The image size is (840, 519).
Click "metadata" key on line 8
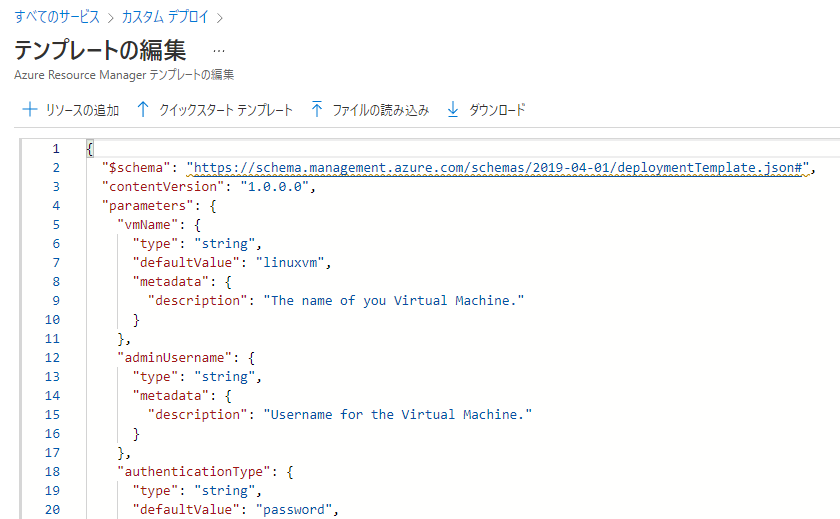pos(170,282)
